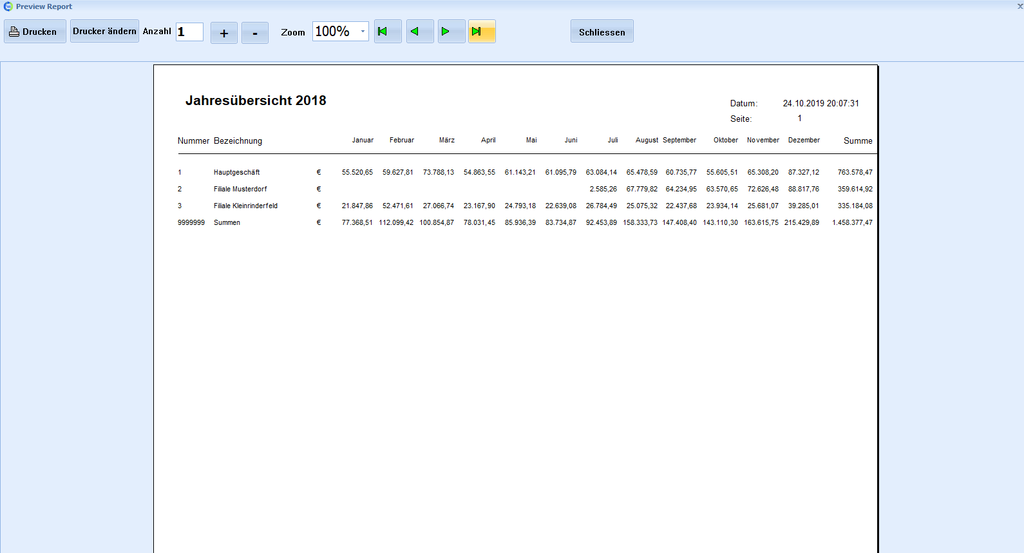
Task: Click the Jahresübersicht 2018 title
Action: coord(255,101)
